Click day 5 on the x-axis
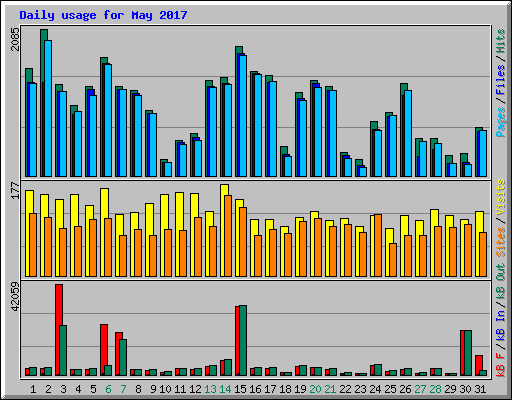The image size is (512, 400). coord(93,389)
